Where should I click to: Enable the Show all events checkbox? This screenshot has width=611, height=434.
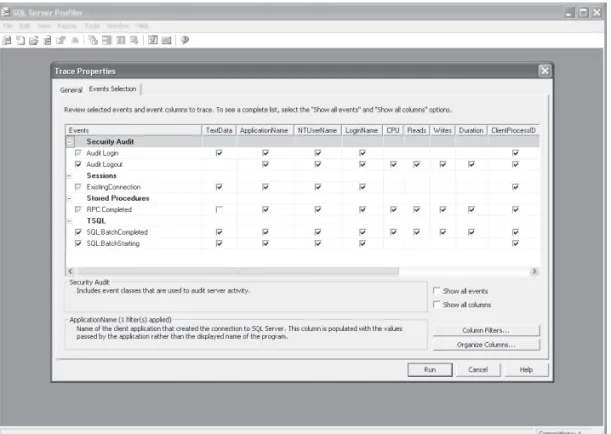[437, 291]
